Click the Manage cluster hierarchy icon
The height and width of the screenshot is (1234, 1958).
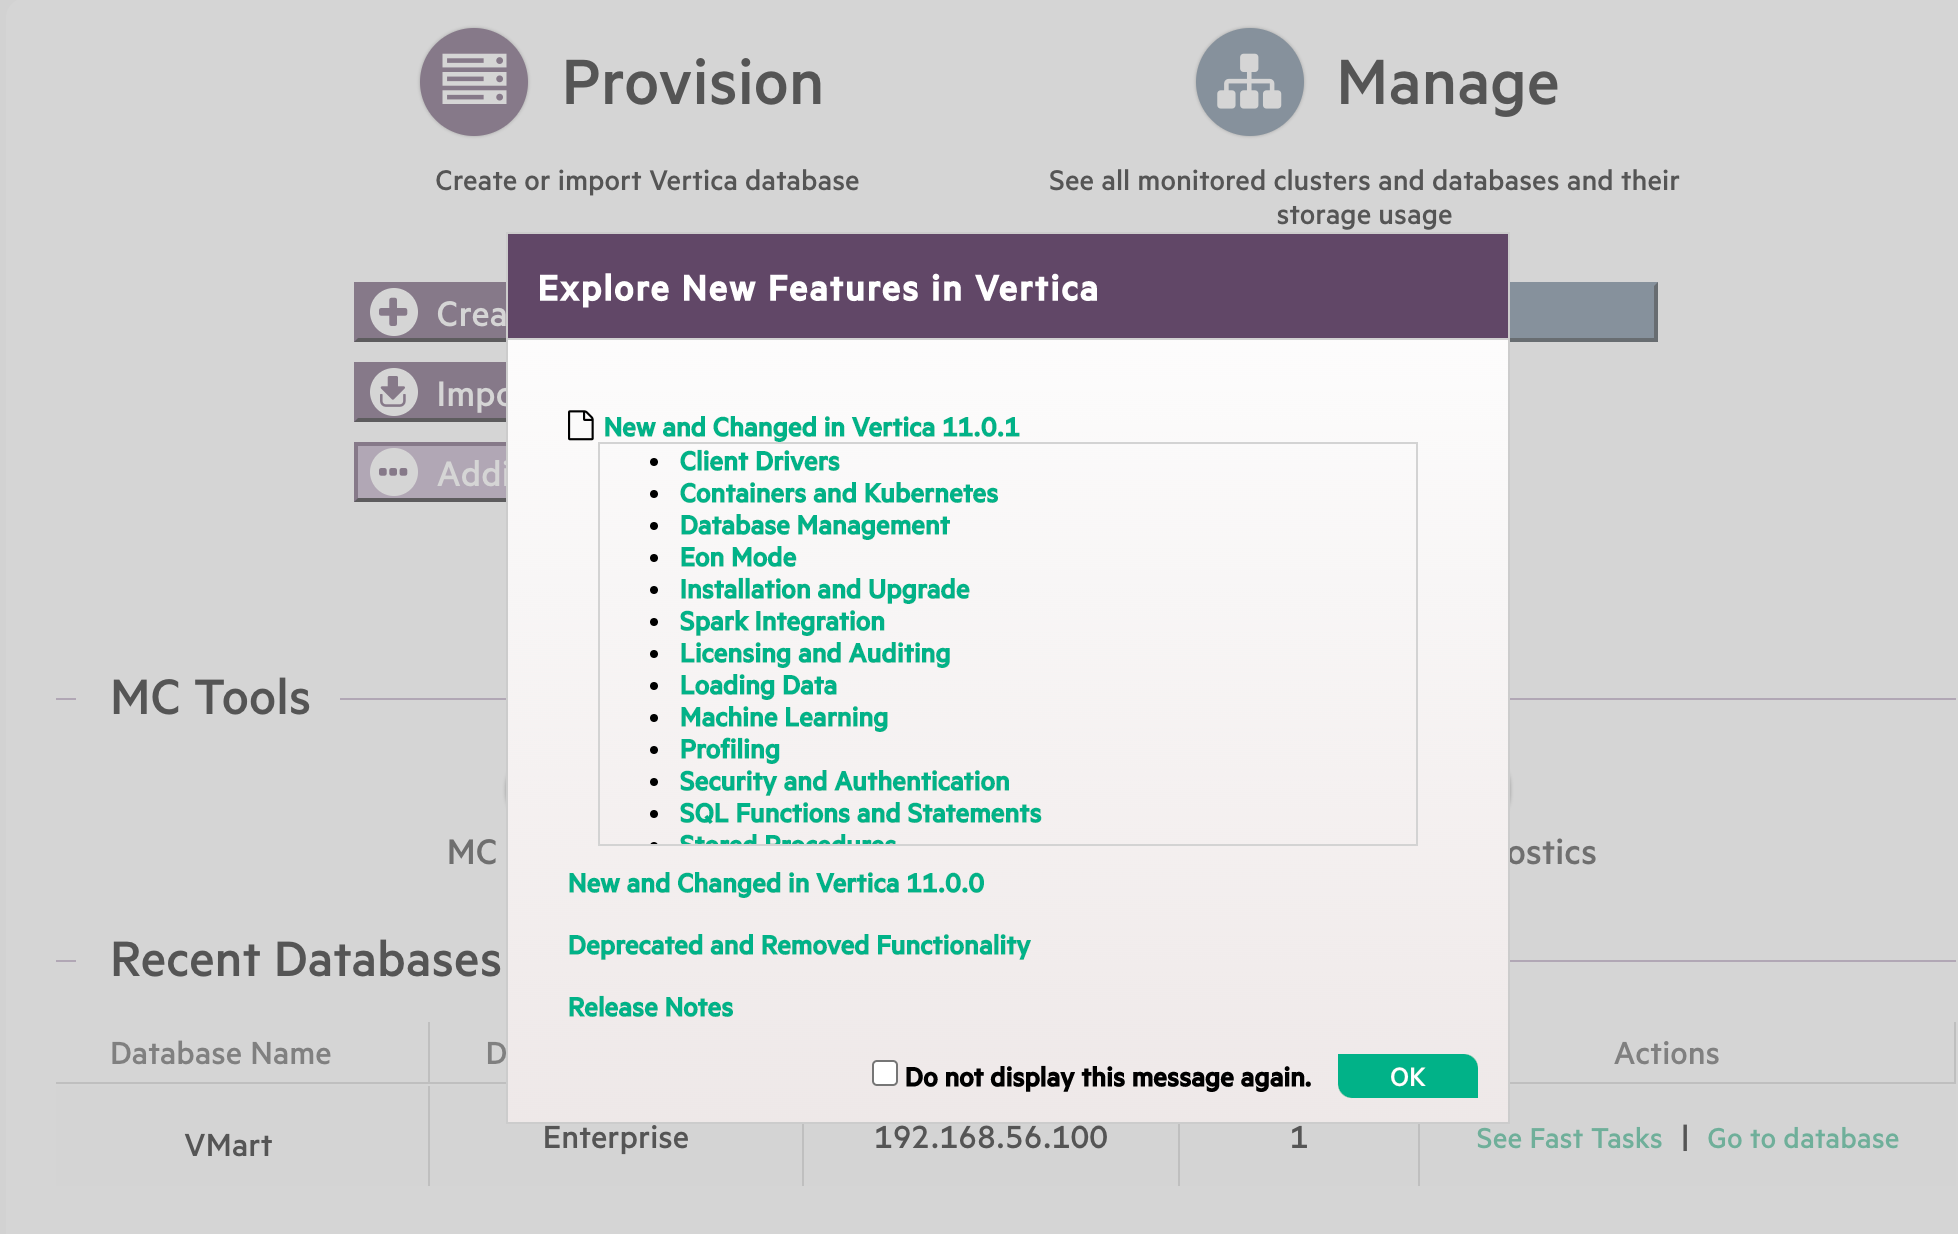[1249, 82]
